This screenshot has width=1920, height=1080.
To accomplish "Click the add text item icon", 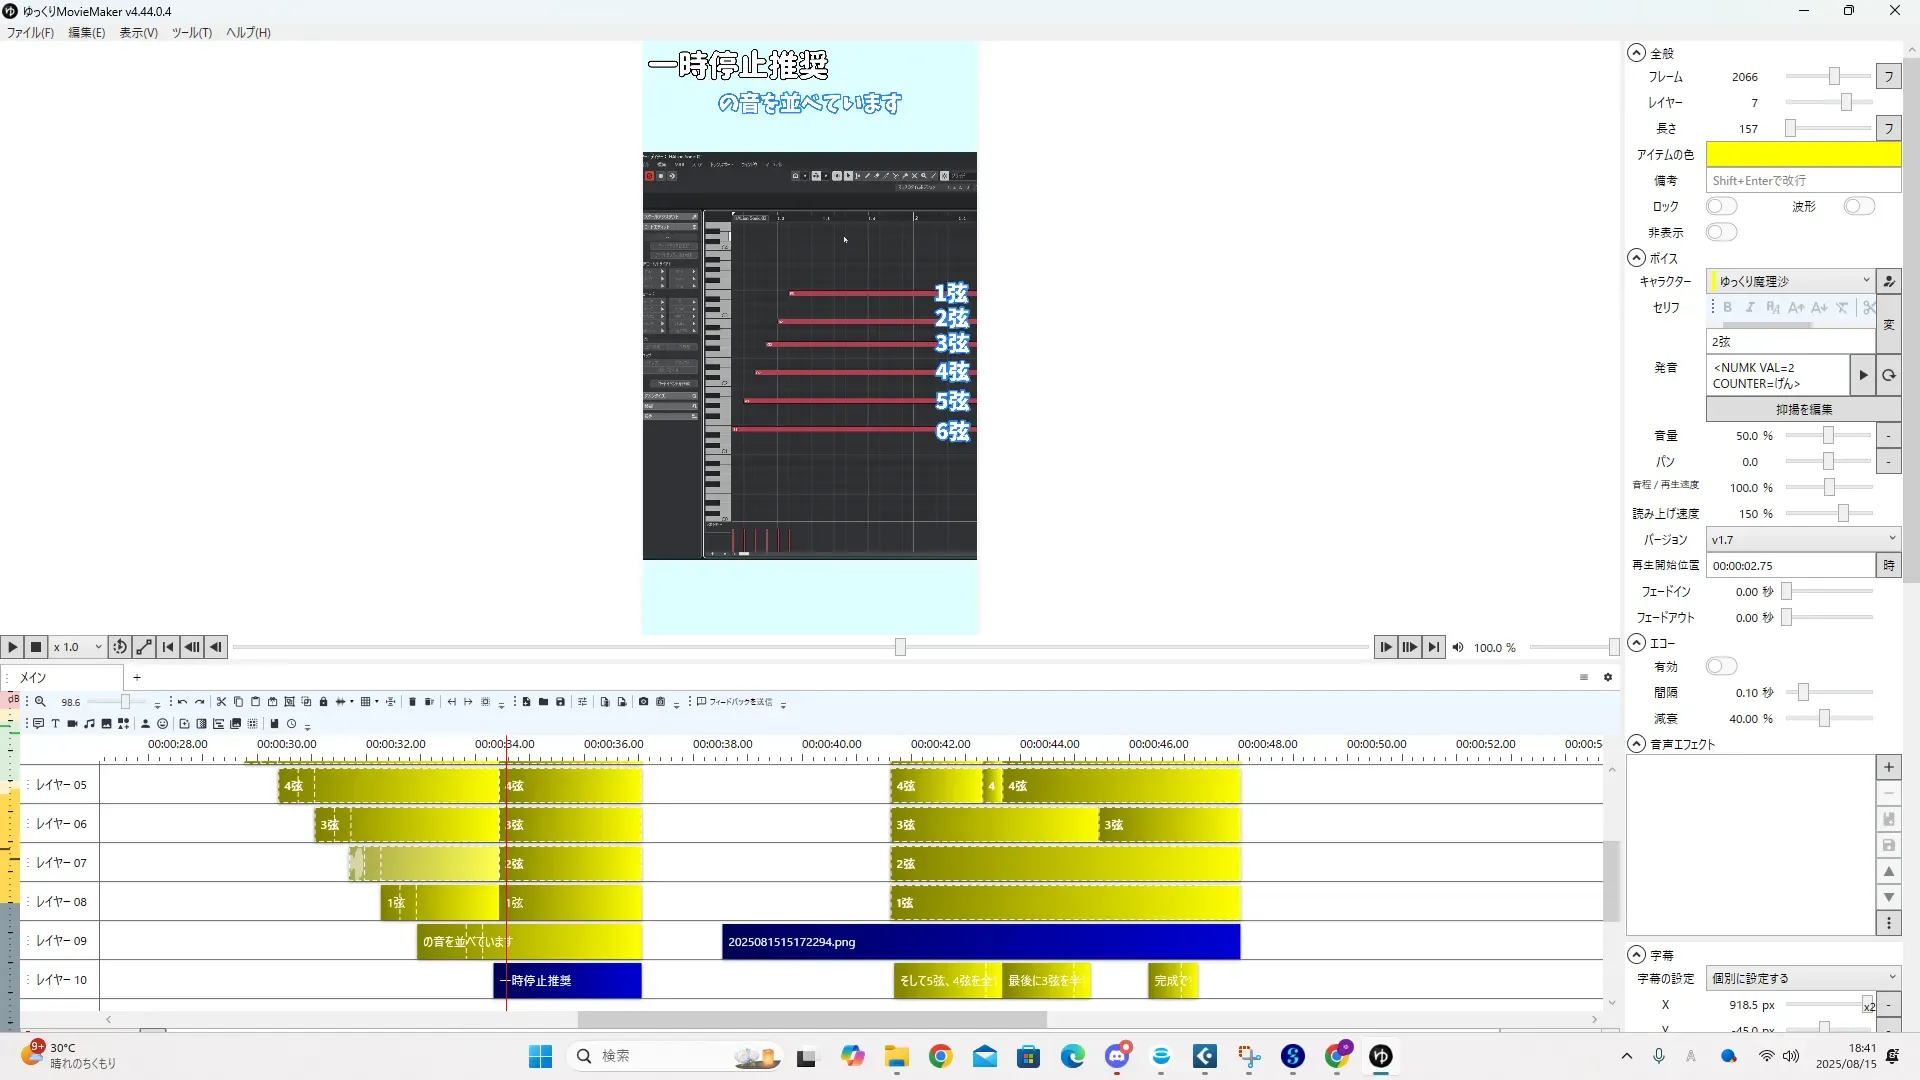I will tap(55, 724).
